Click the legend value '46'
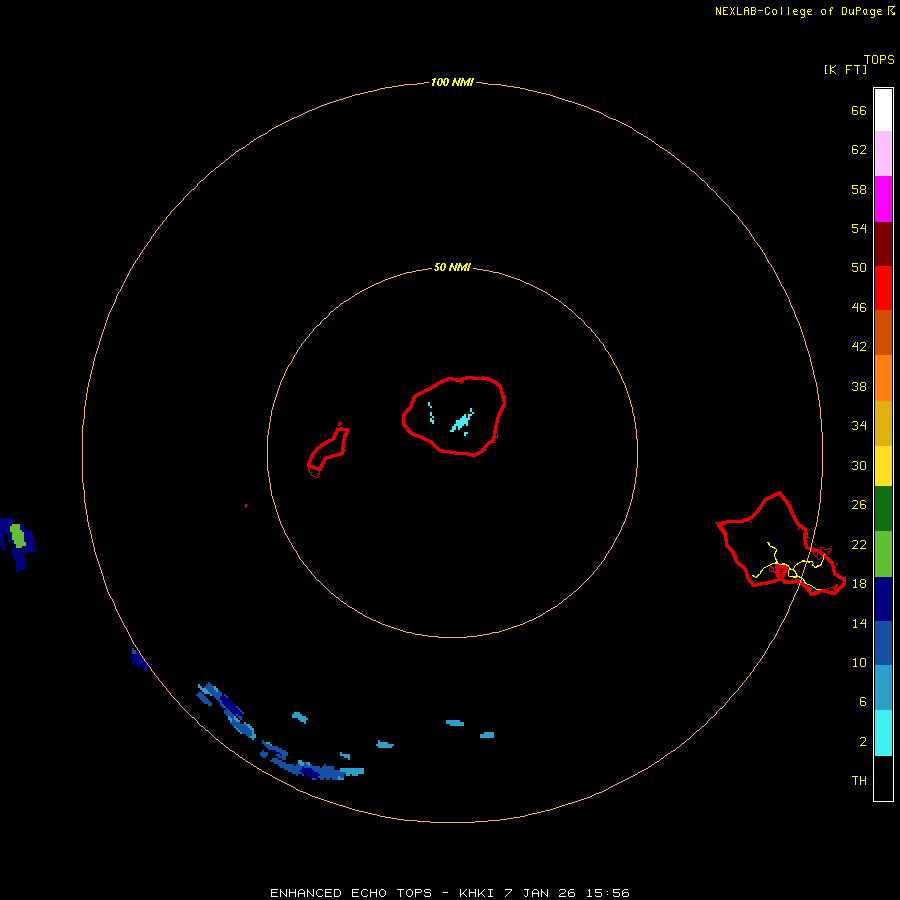The height and width of the screenshot is (900, 900). [x=859, y=308]
